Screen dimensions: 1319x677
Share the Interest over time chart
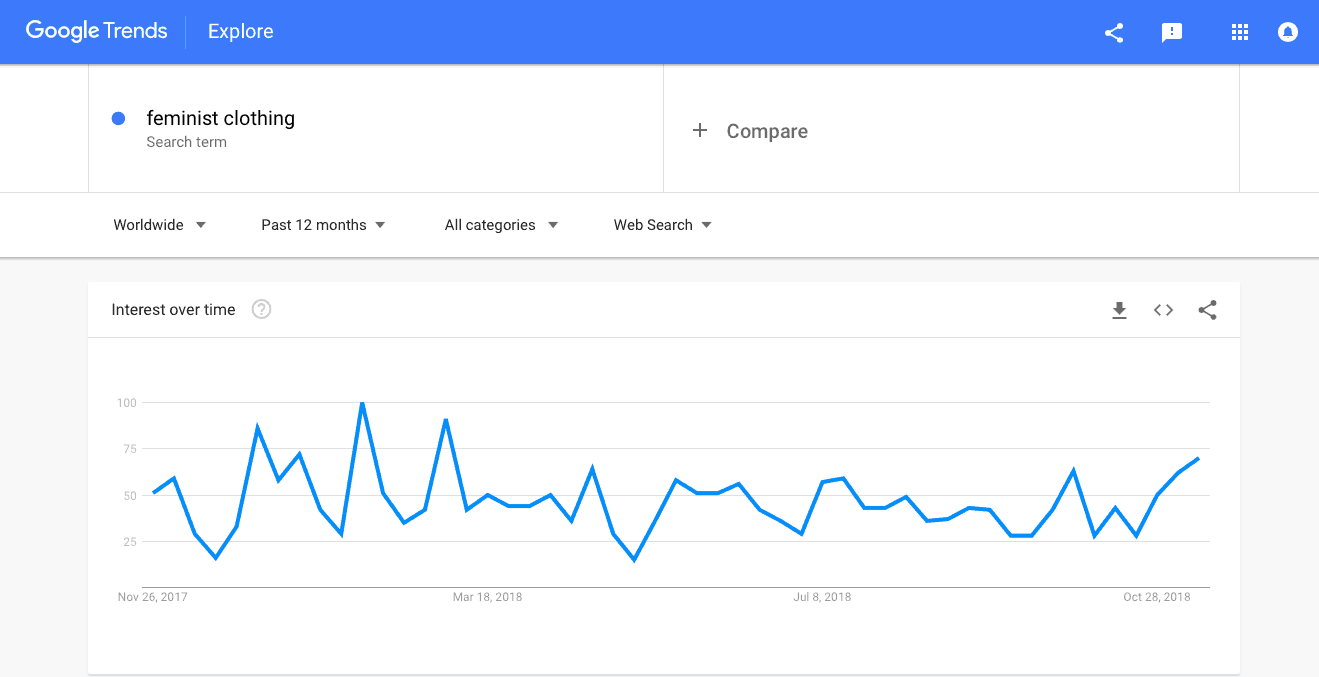[x=1207, y=310]
